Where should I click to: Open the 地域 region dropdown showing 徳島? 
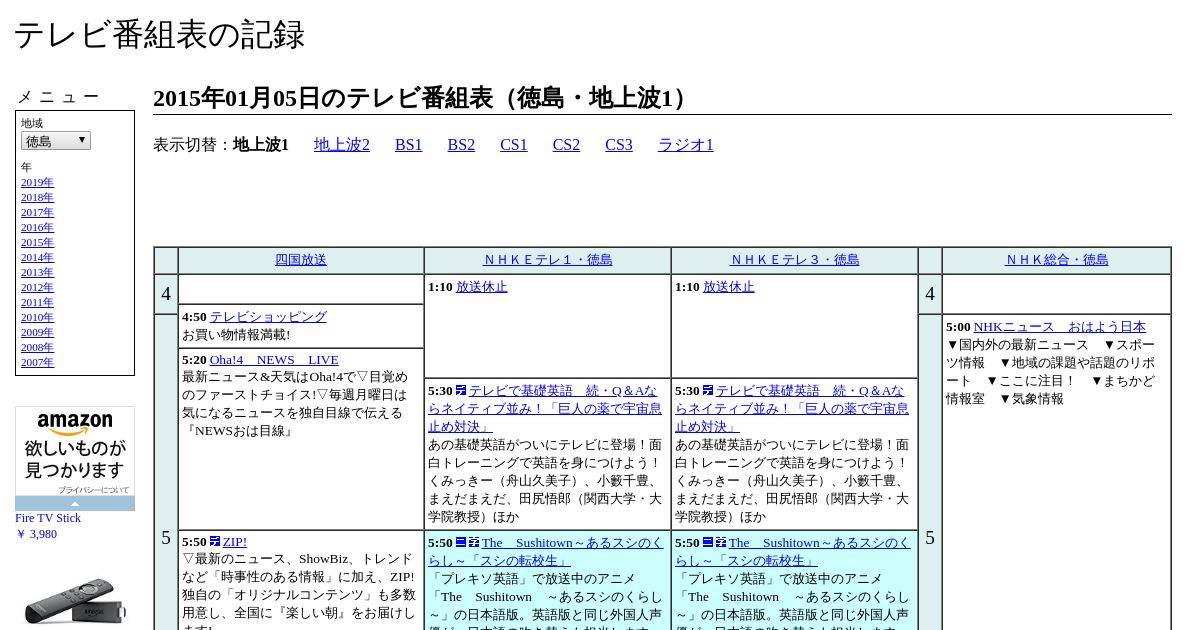(56, 141)
